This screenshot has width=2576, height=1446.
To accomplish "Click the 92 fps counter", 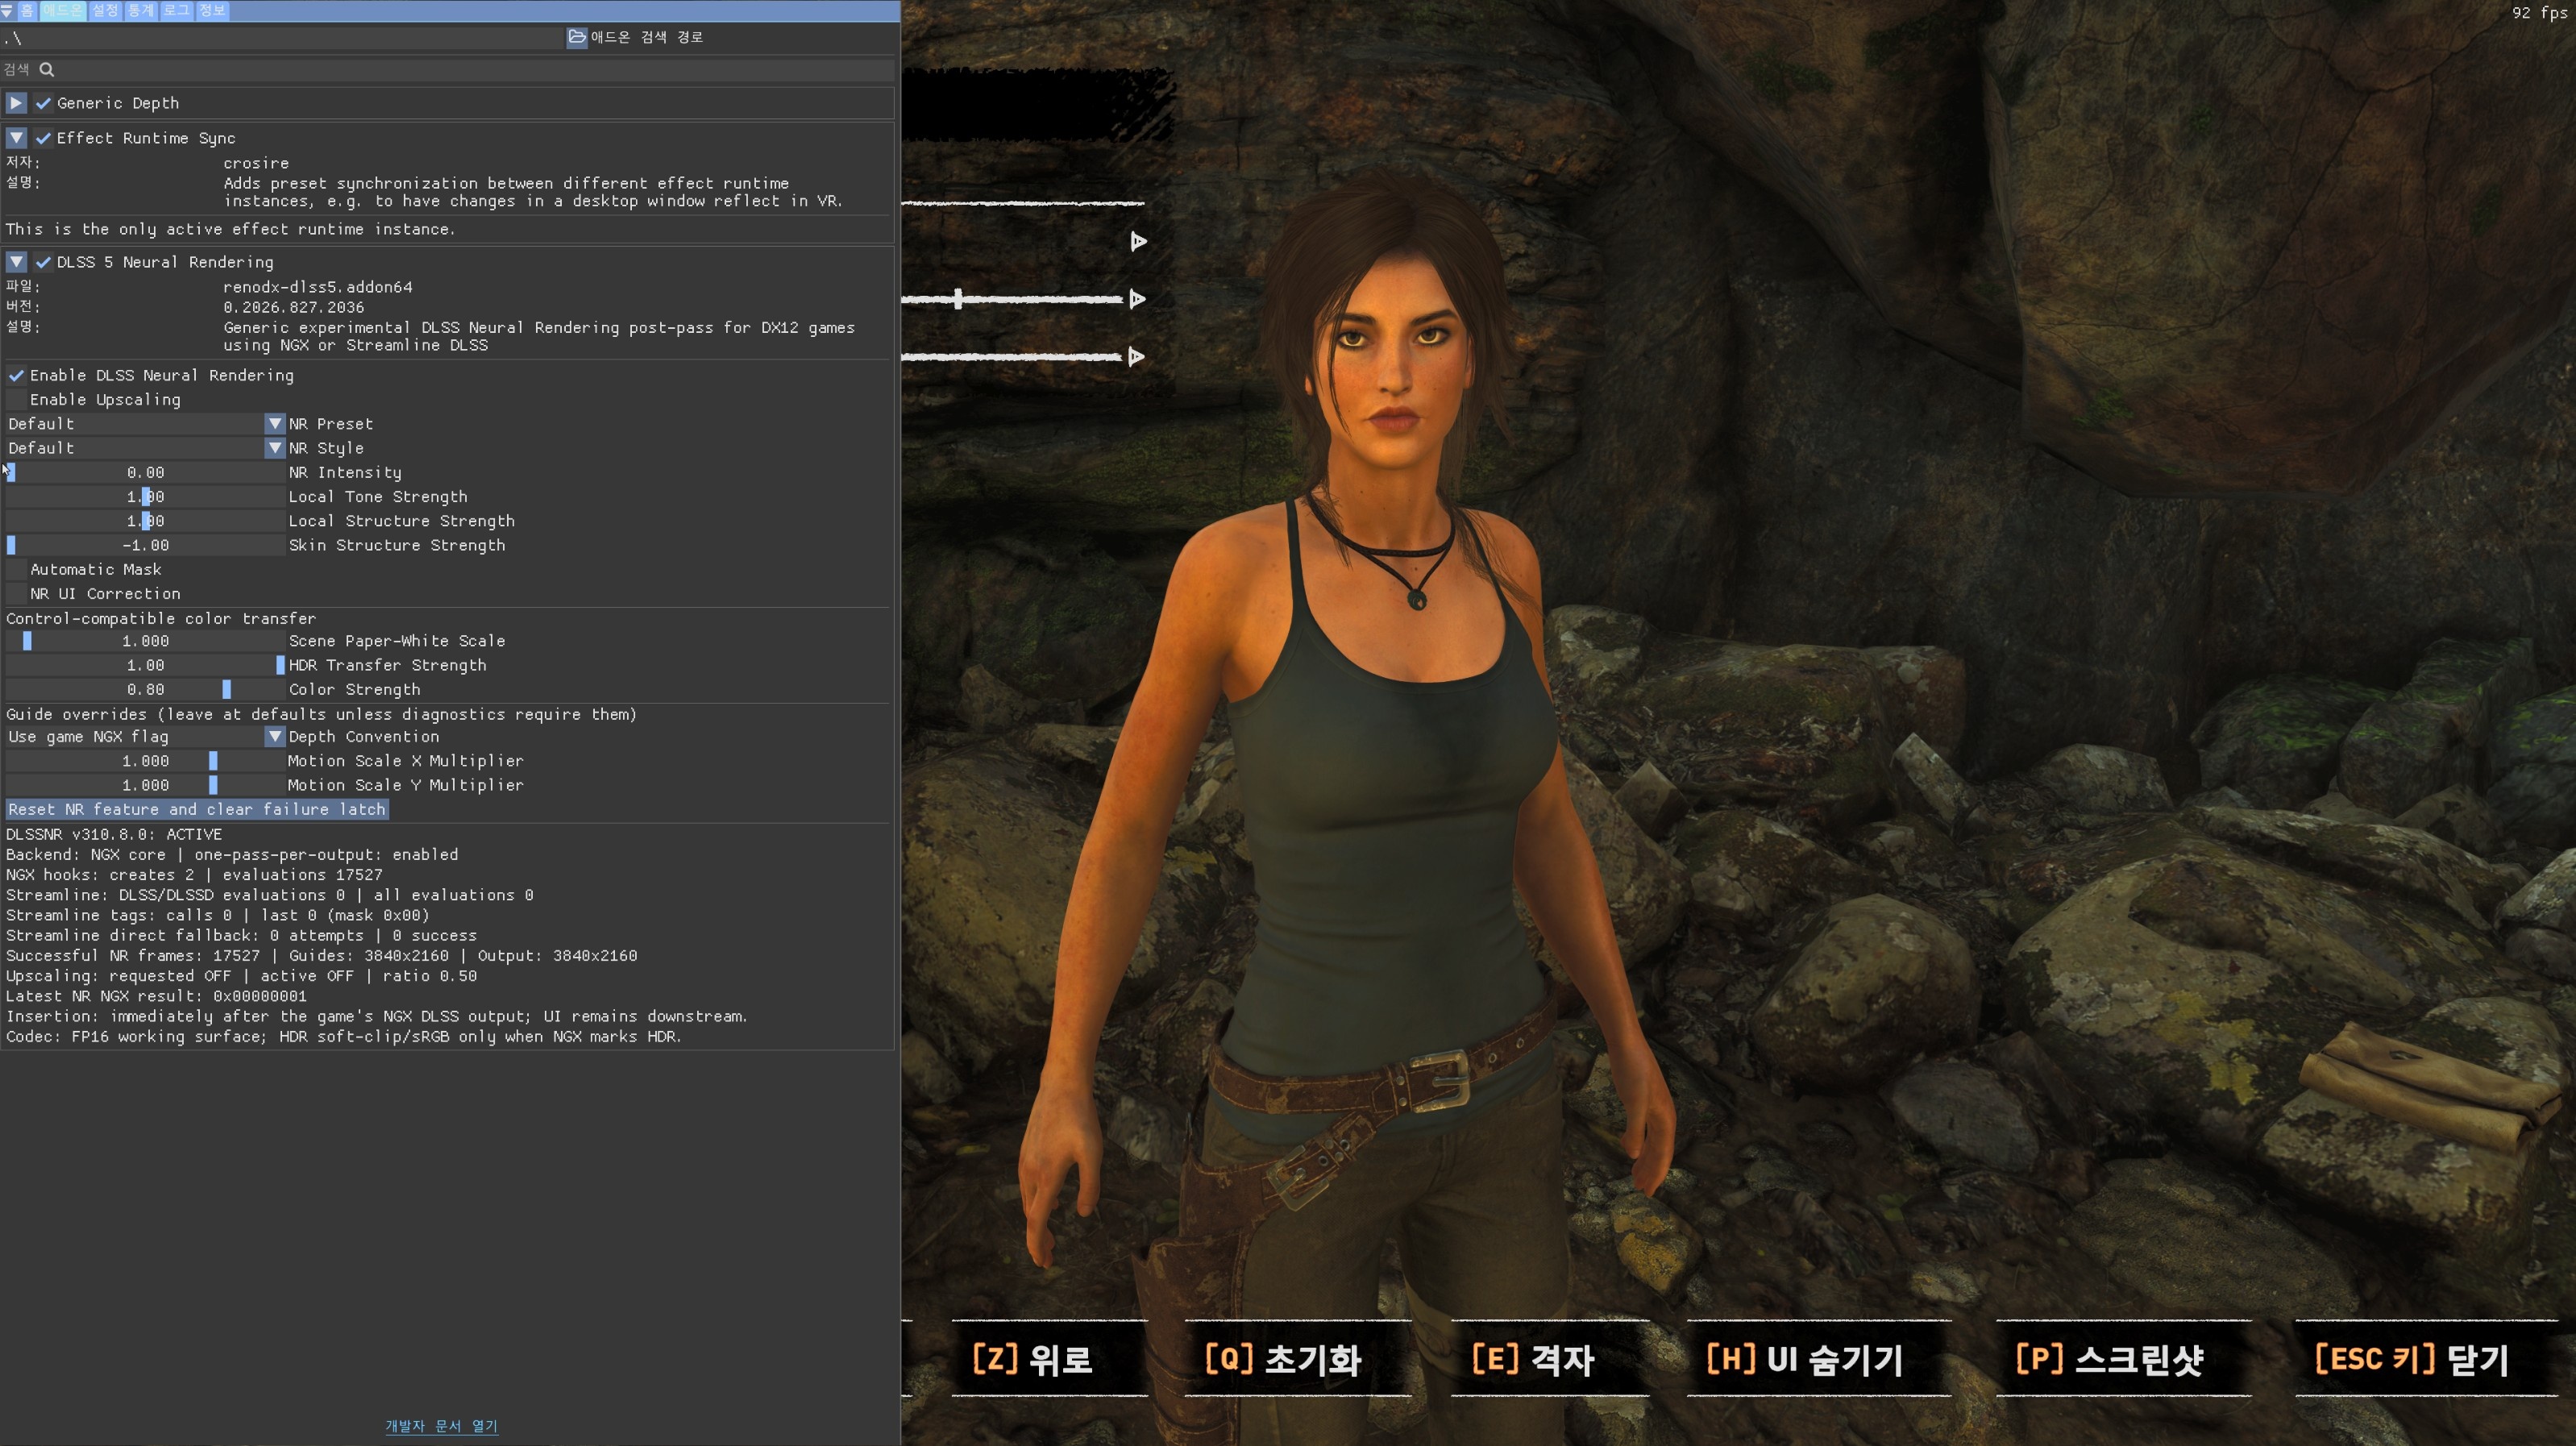I will [2539, 13].
